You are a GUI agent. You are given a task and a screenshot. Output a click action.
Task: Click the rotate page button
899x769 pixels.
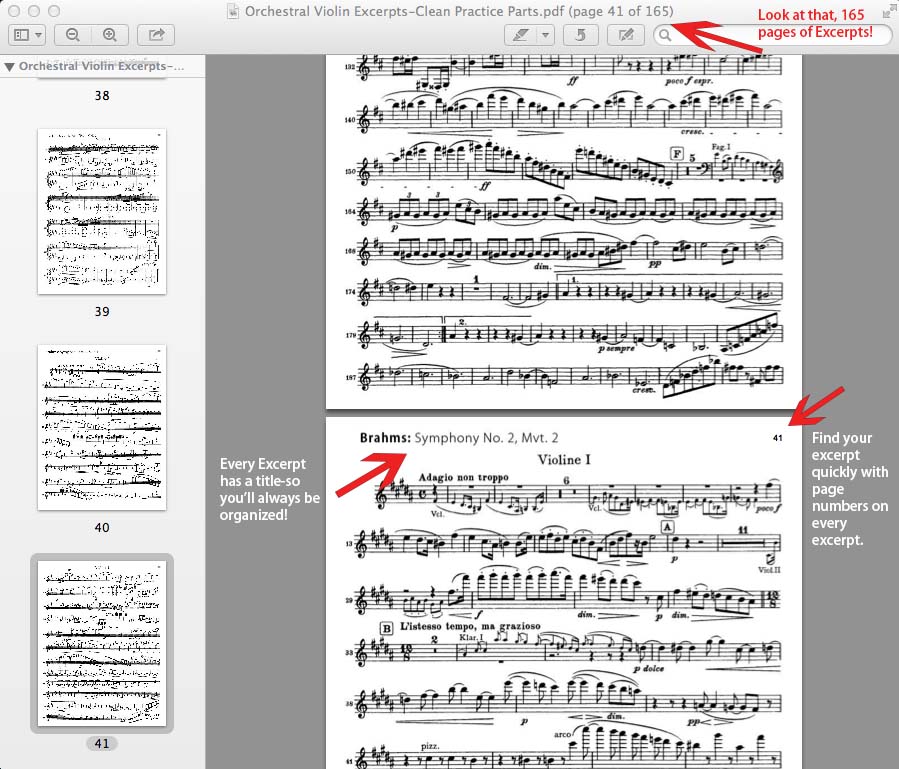[x=580, y=35]
